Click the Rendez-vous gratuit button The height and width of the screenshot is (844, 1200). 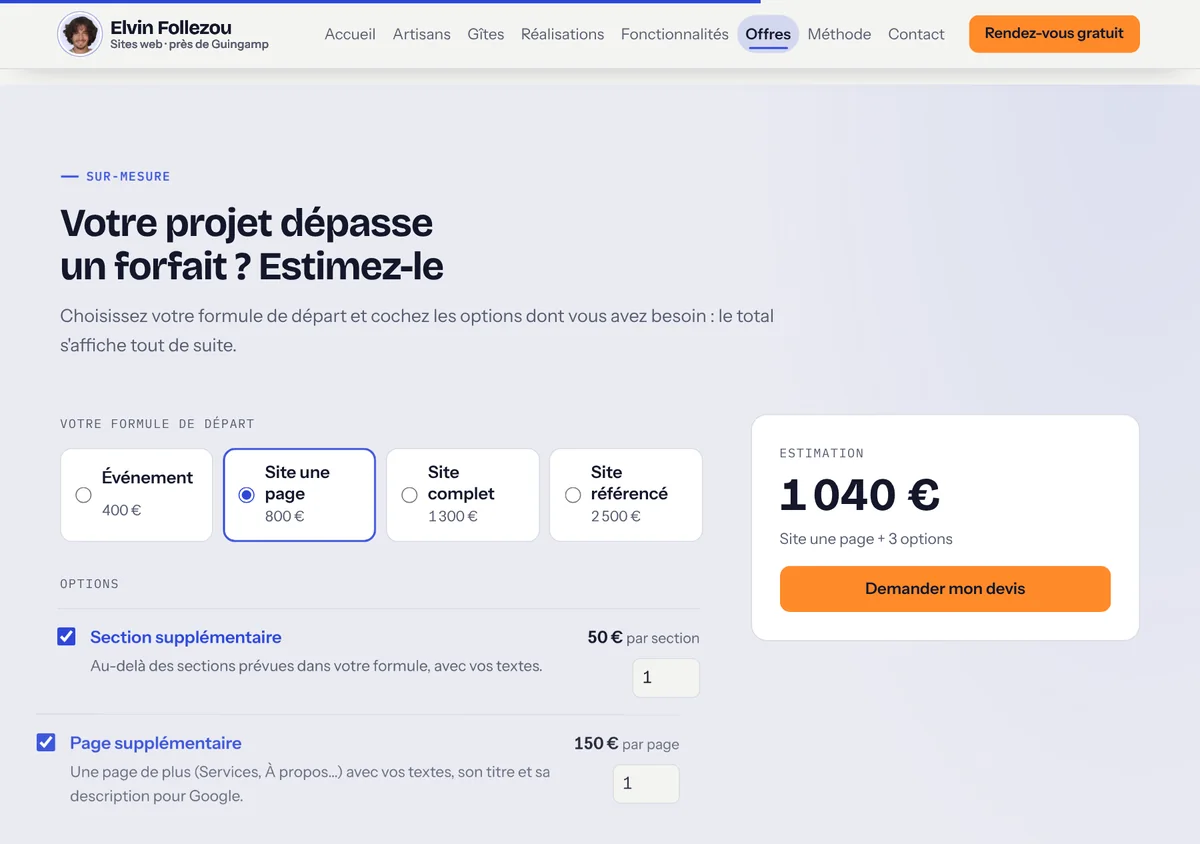(x=1054, y=34)
